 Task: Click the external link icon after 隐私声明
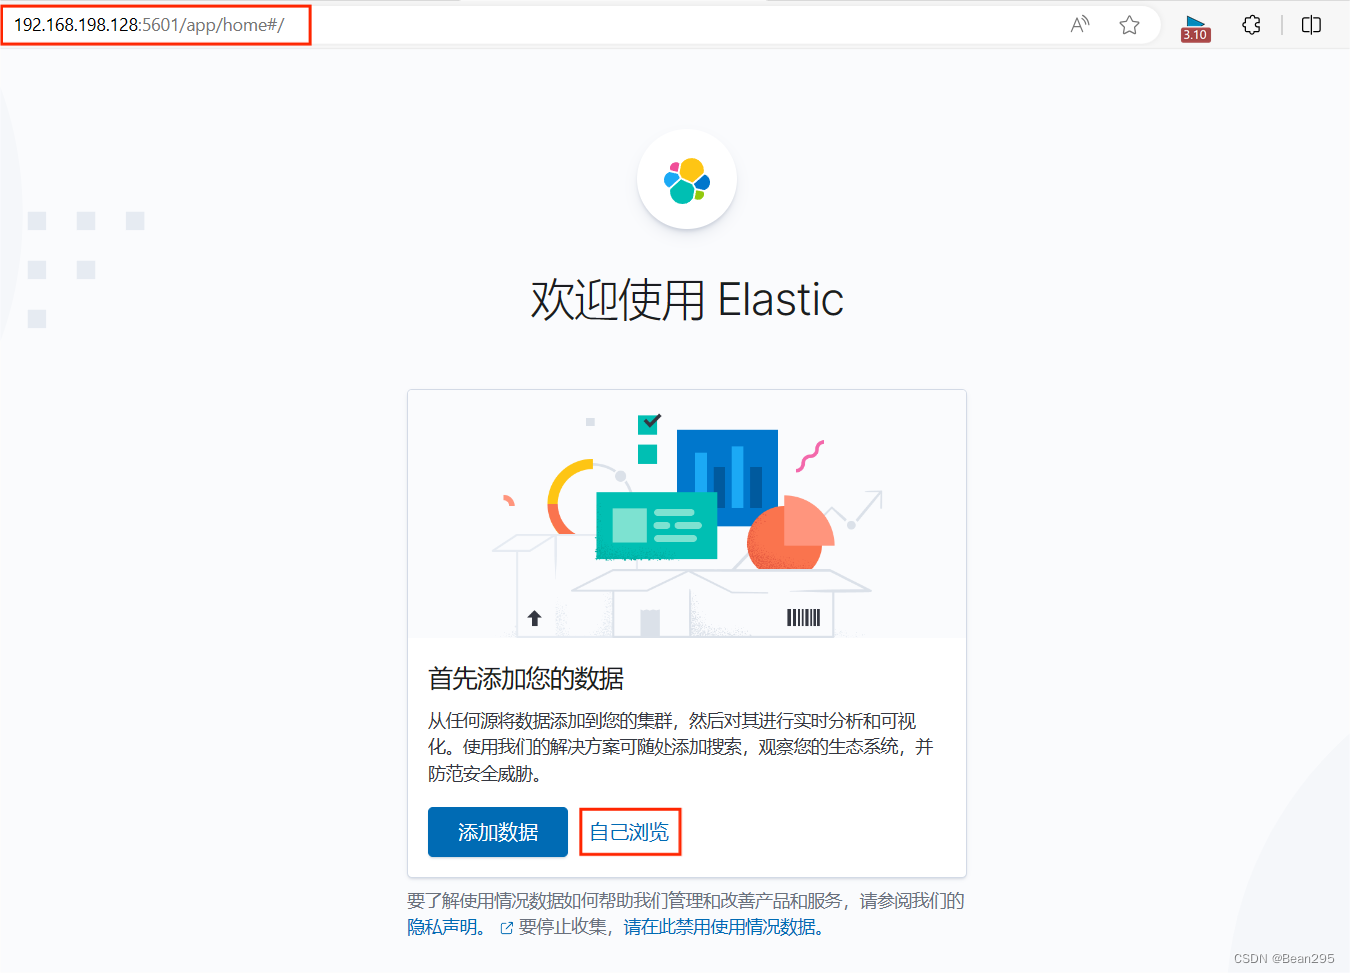(x=507, y=928)
